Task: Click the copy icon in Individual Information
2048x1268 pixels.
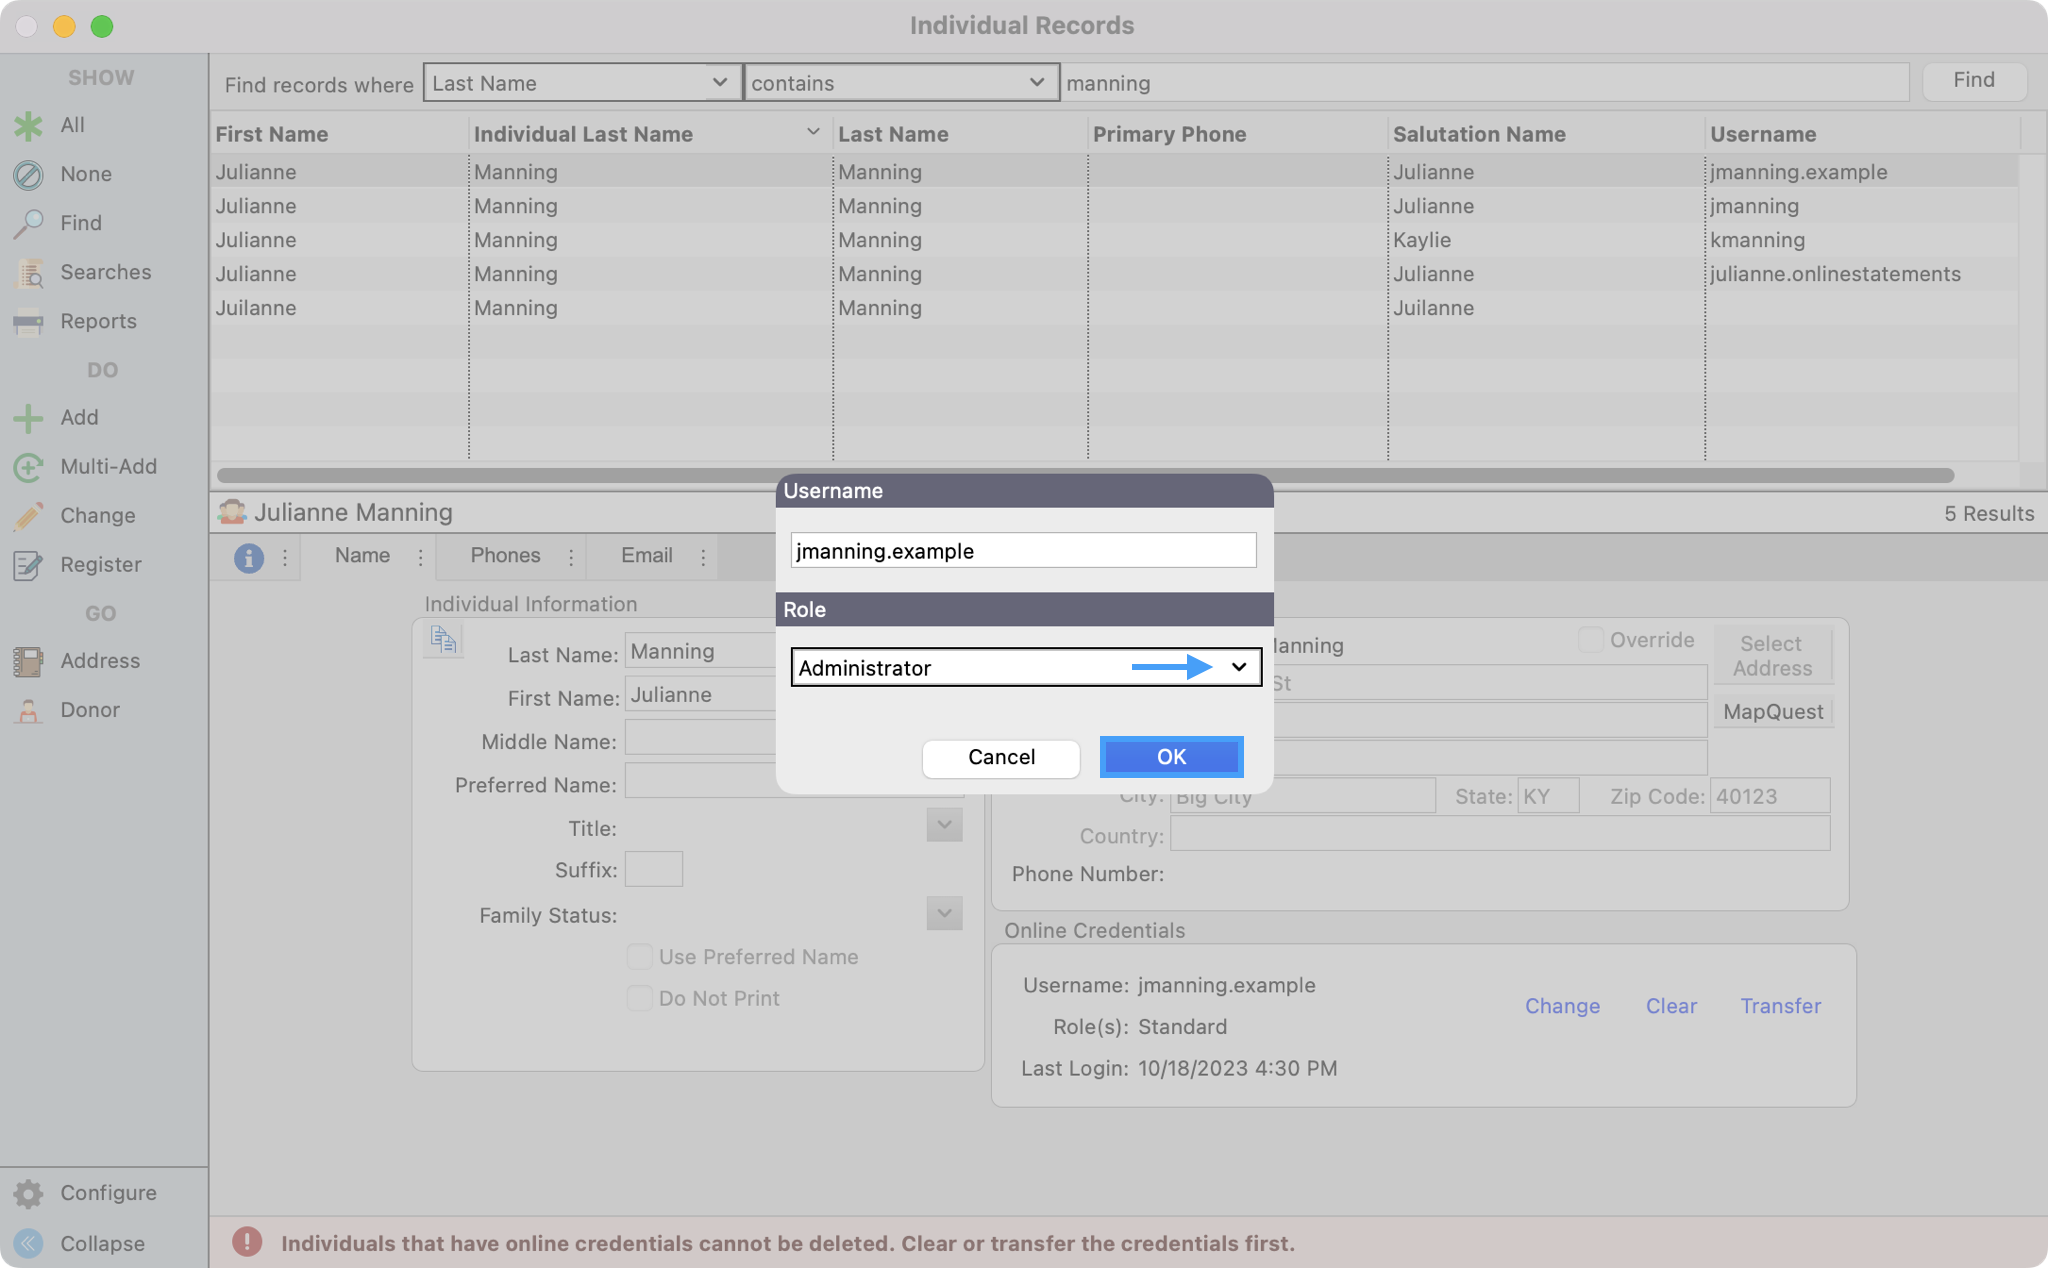Action: (x=443, y=639)
